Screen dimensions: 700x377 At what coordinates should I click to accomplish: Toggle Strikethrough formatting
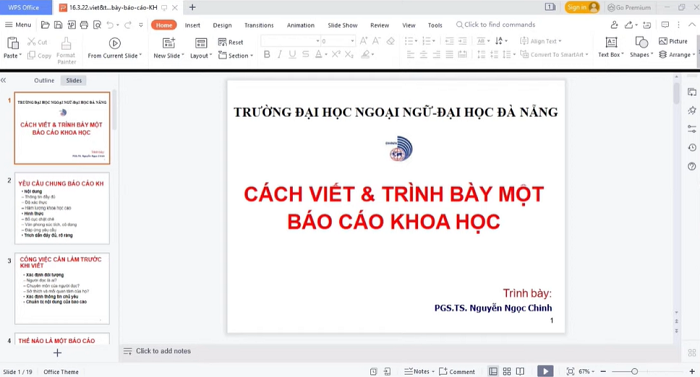(305, 54)
